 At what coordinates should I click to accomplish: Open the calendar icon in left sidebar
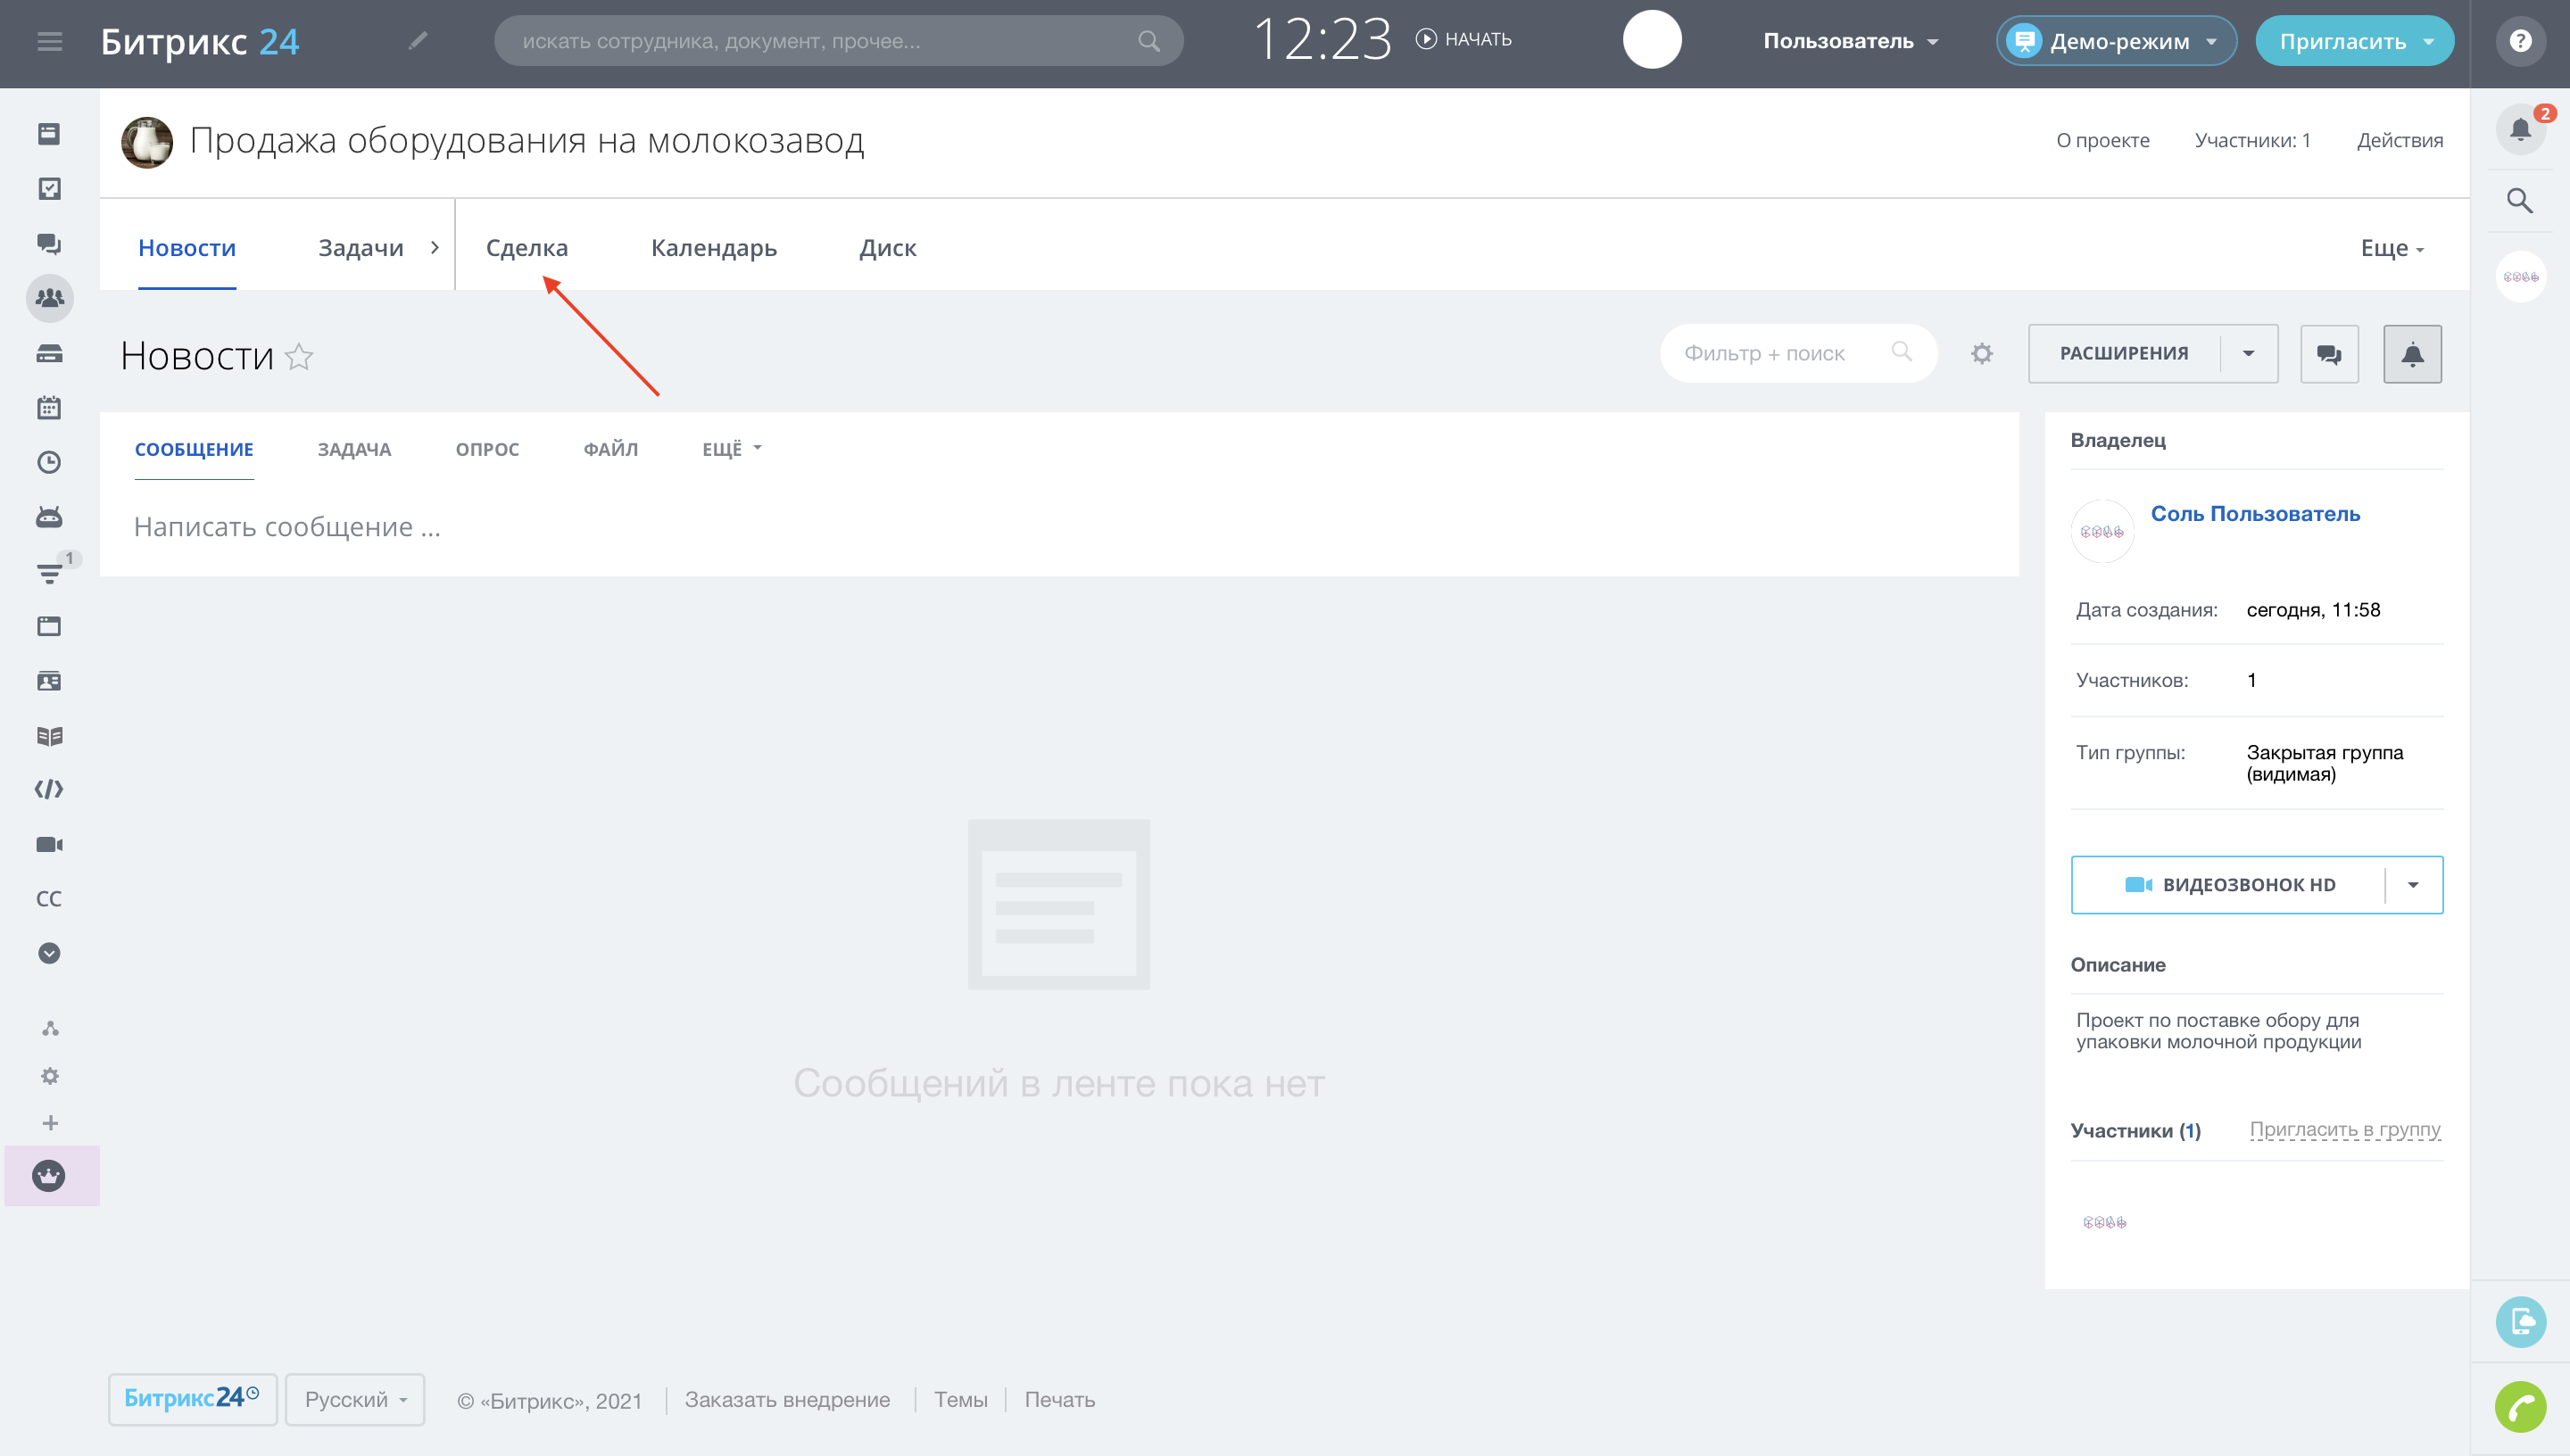tap(49, 408)
